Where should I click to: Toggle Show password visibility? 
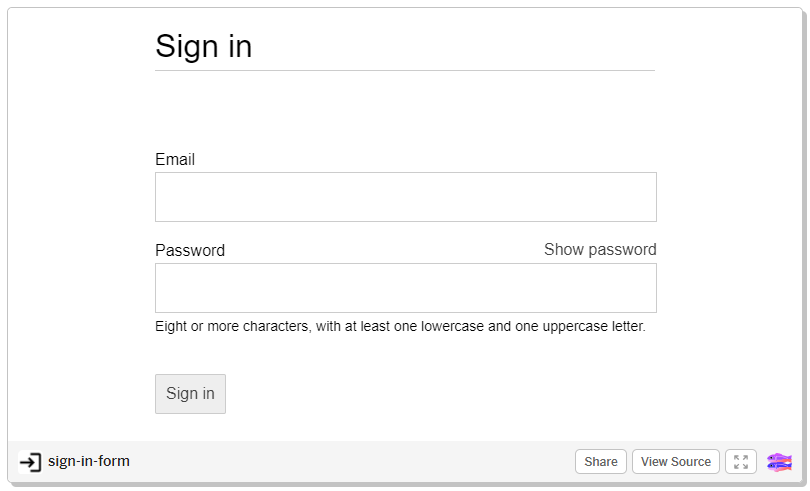pyautogui.click(x=600, y=250)
